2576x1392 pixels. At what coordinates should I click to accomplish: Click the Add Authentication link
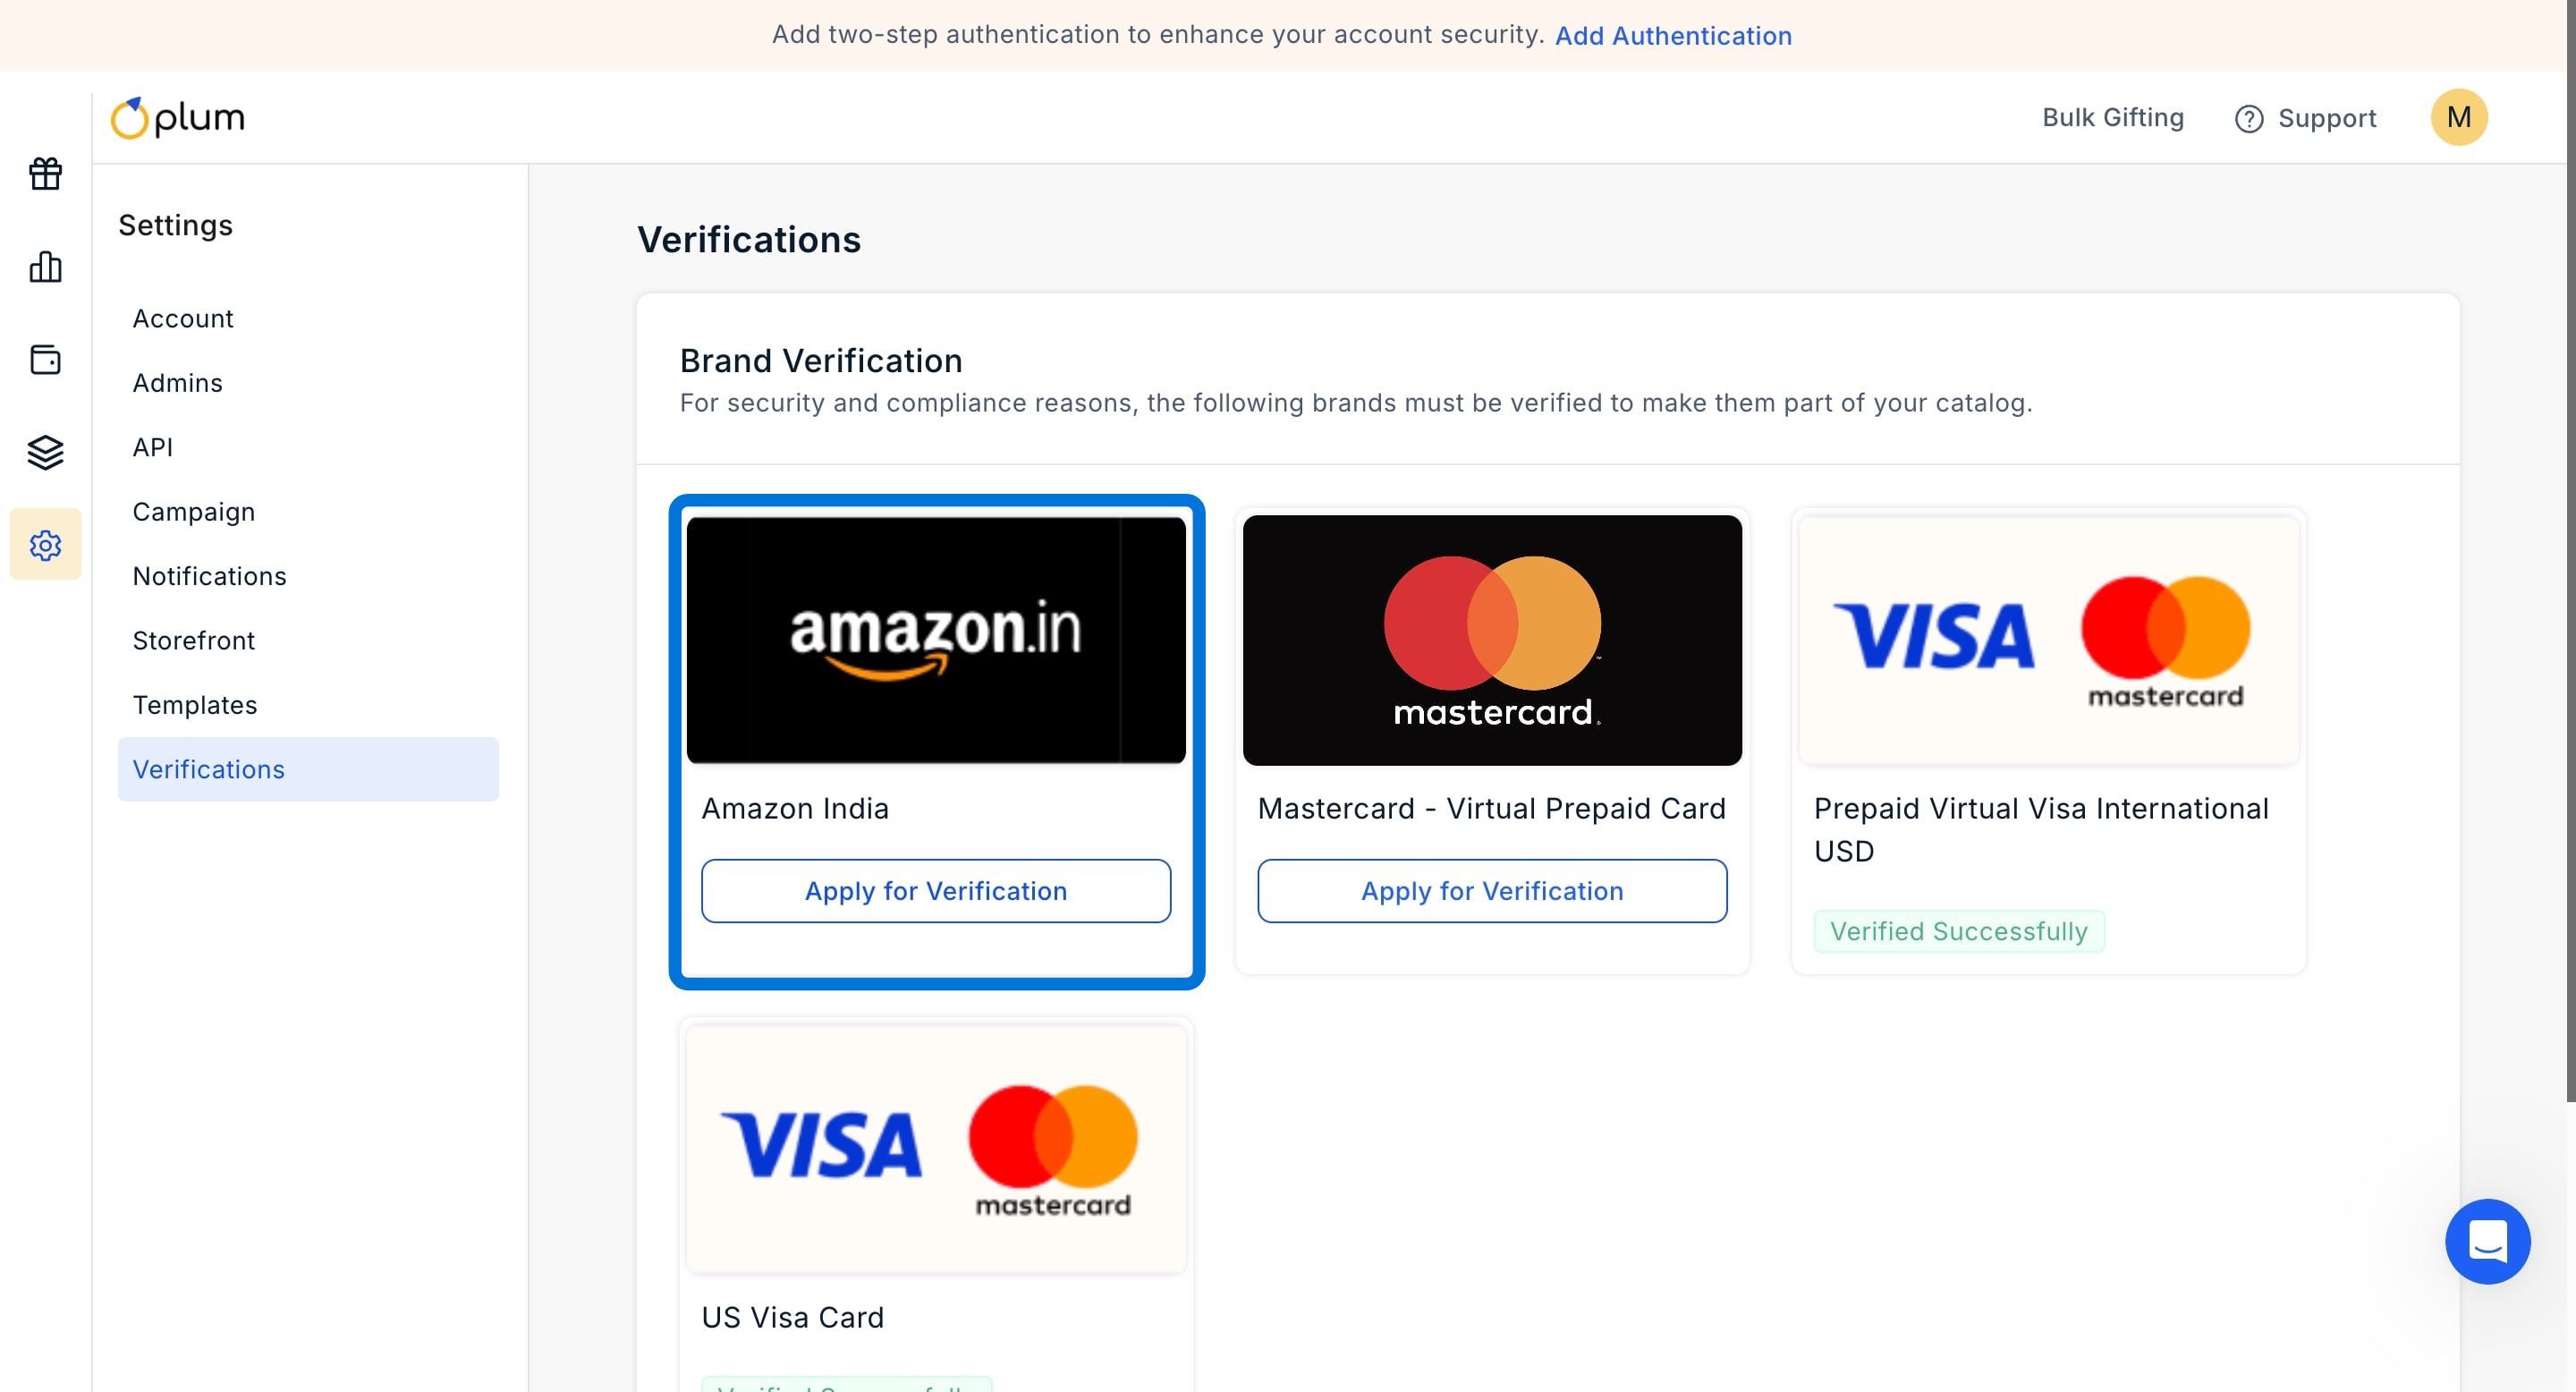coord(1673,36)
